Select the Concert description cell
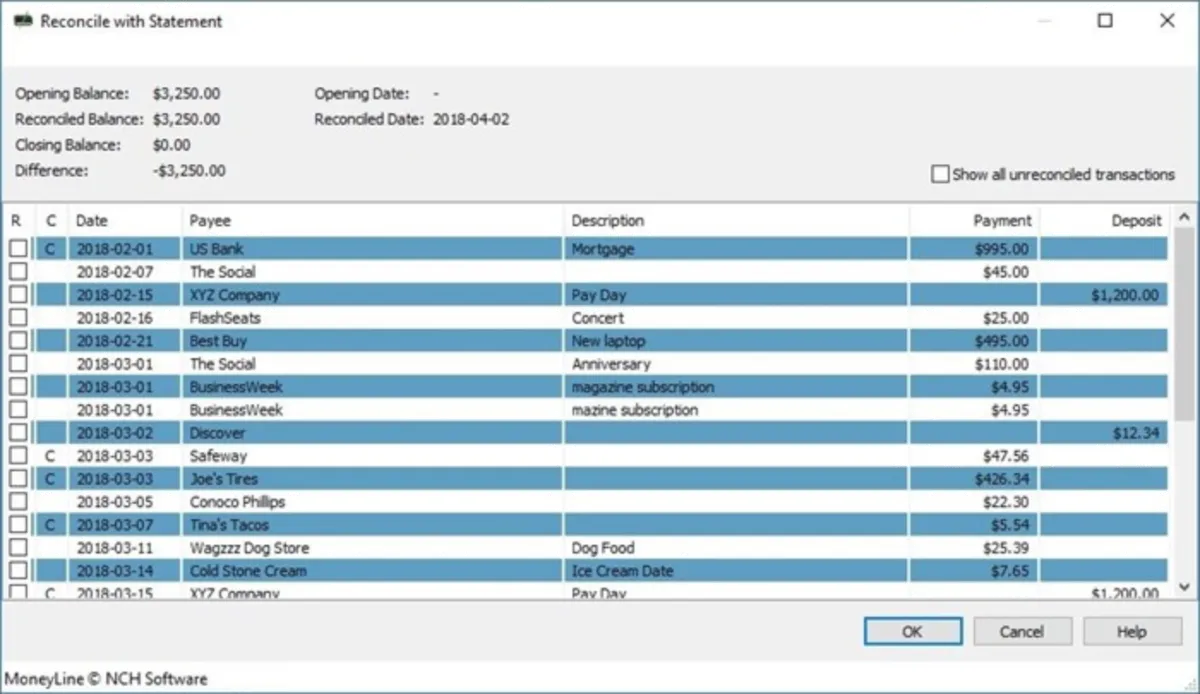The height and width of the screenshot is (694, 1200). point(737,318)
